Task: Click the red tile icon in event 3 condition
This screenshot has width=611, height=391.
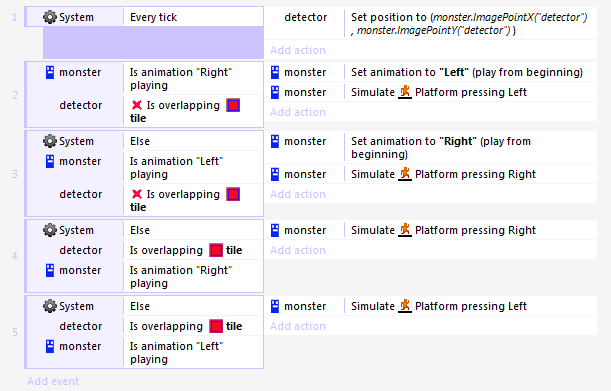Action: point(233,194)
